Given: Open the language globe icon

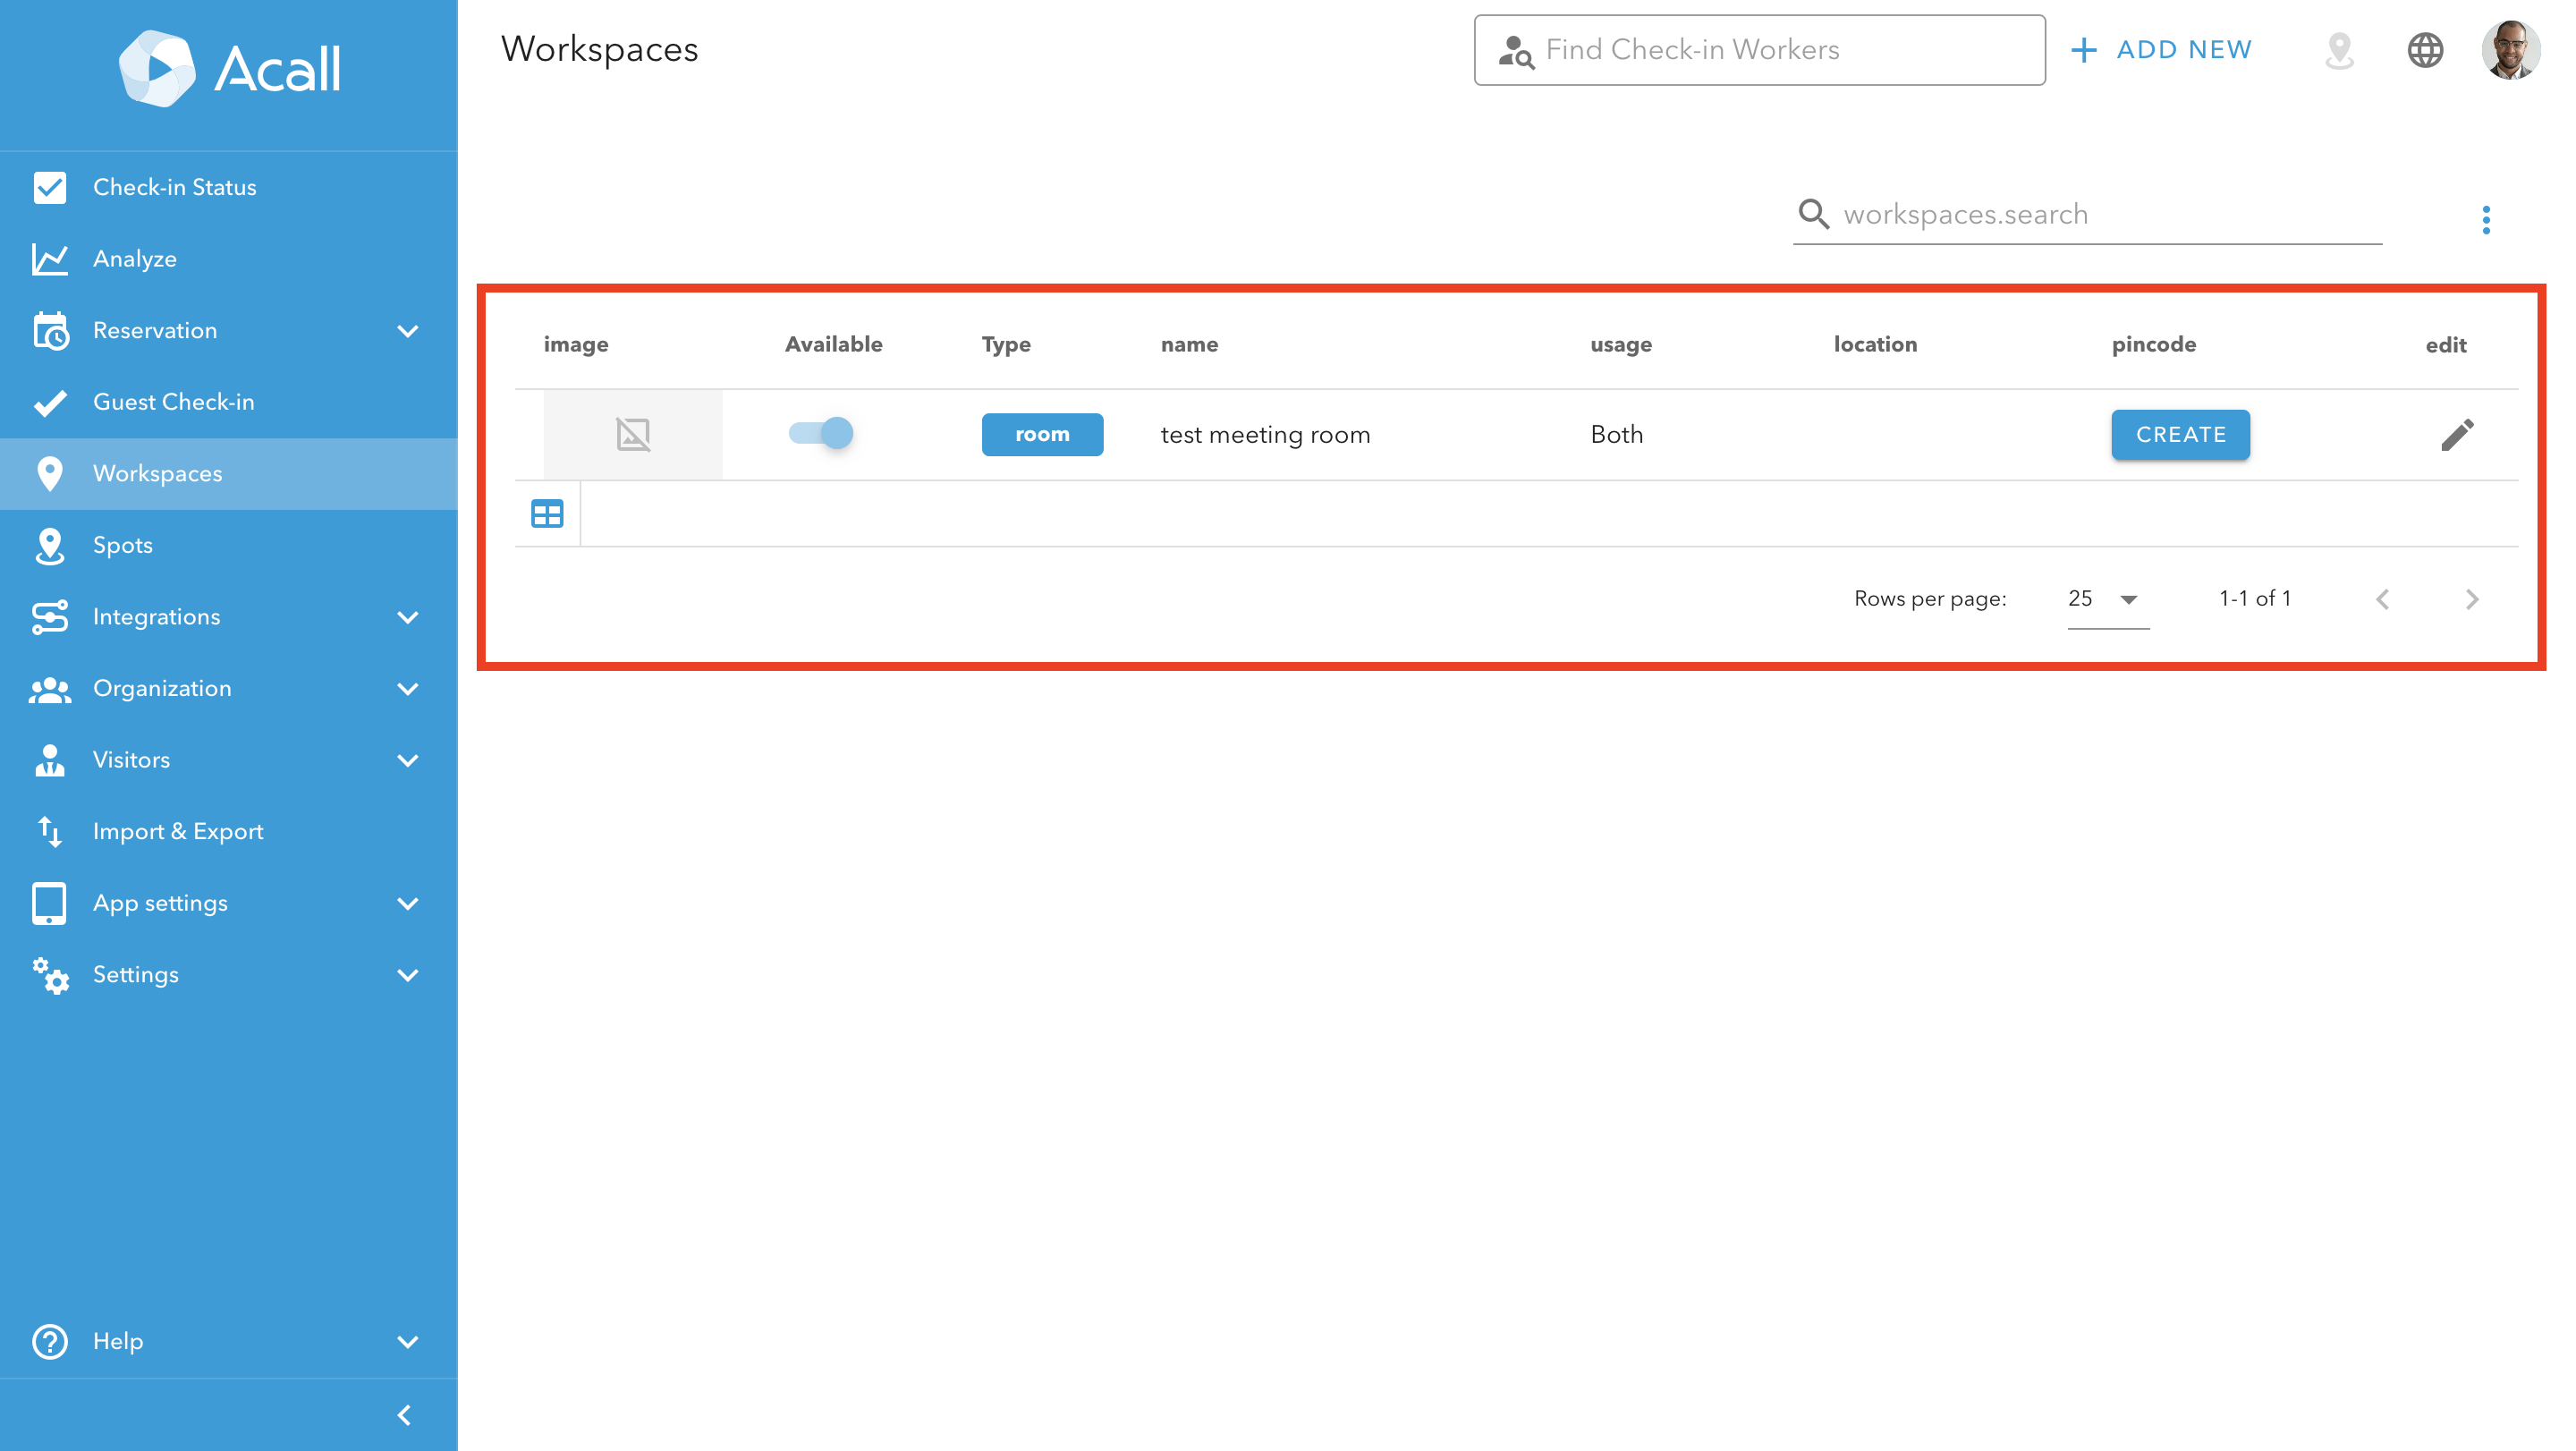Looking at the screenshot, I should coord(2426,50).
